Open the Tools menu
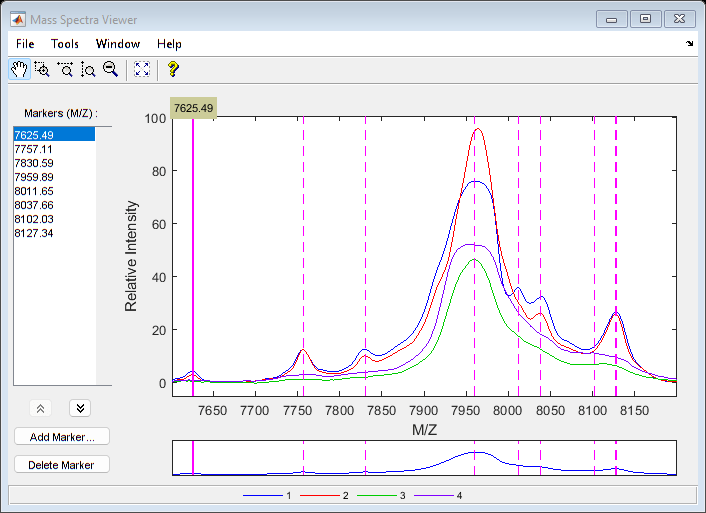This screenshot has width=706, height=513. [x=65, y=44]
